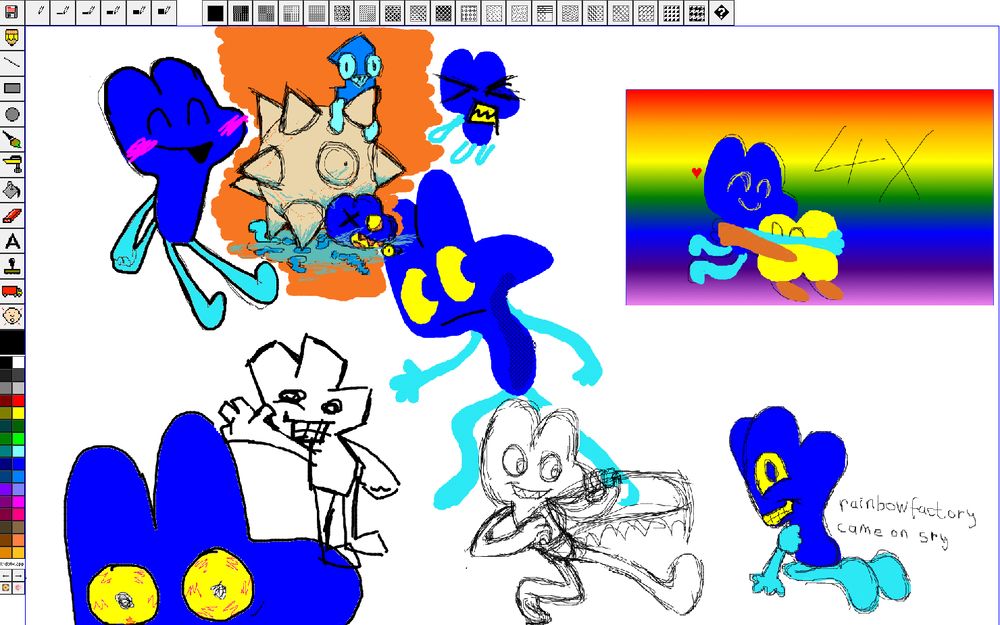The image size is (1000, 625).
Task: Select the Line tool
Action: (12, 62)
